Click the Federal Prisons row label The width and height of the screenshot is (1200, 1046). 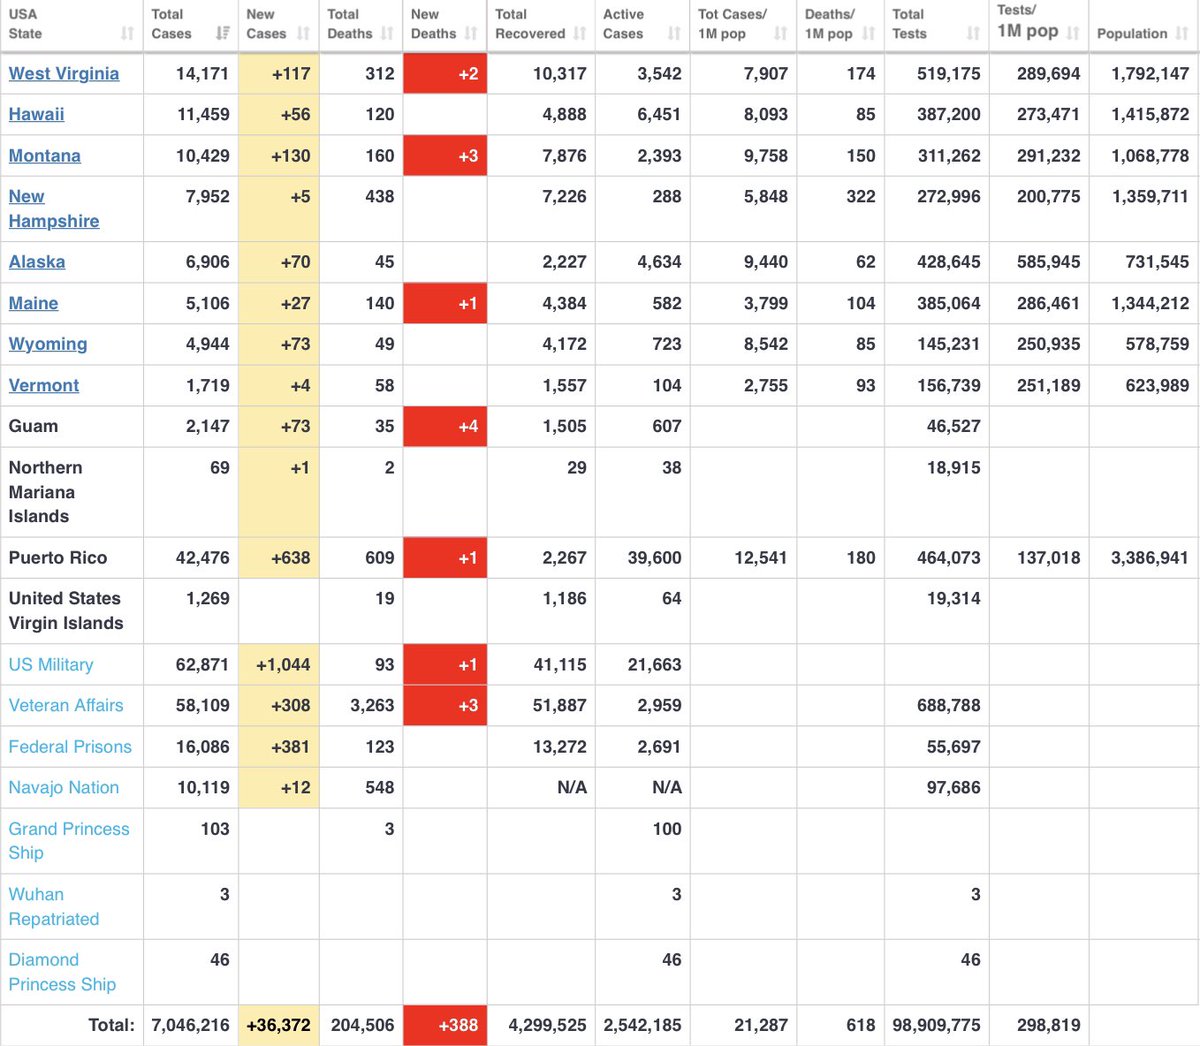70,746
